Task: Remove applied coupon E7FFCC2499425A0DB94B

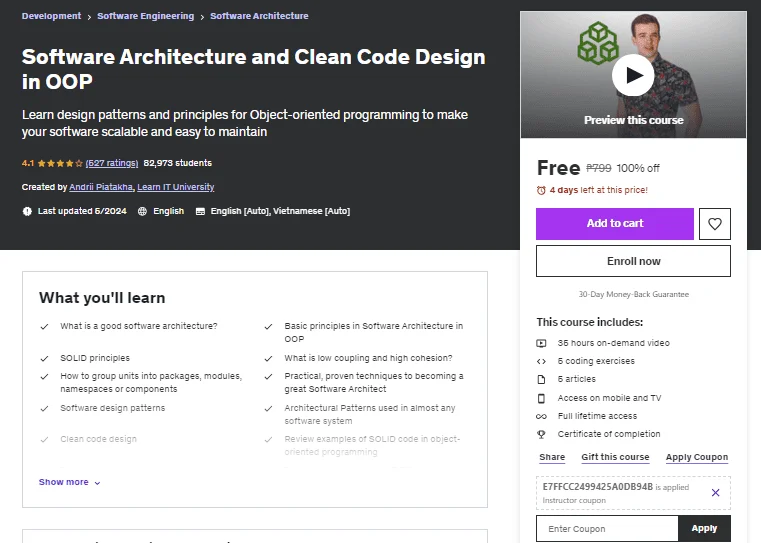Action: pos(715,493)
